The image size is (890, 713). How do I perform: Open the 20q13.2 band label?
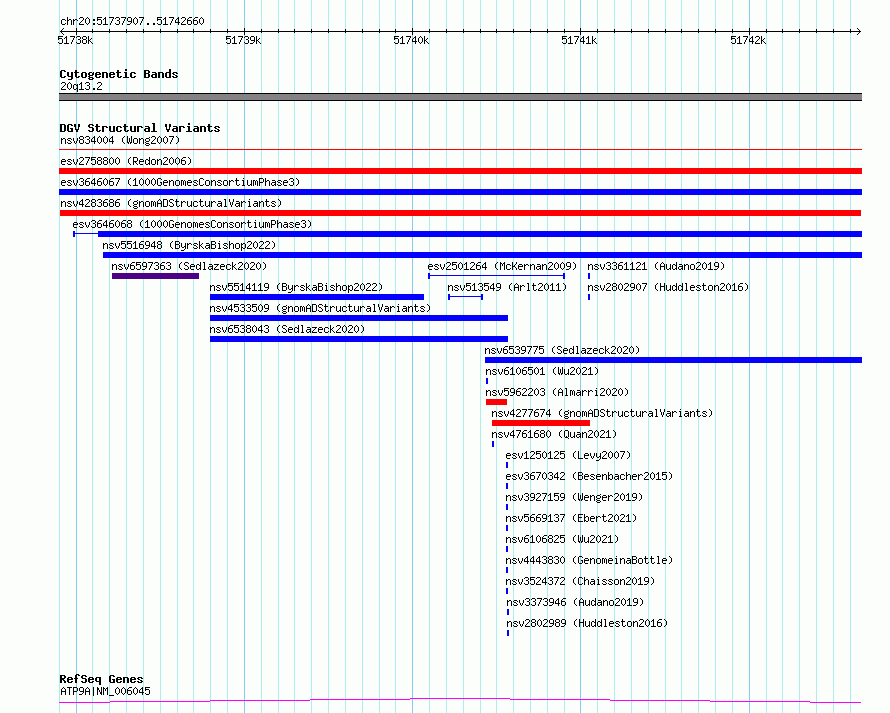(x=81, y=86)
